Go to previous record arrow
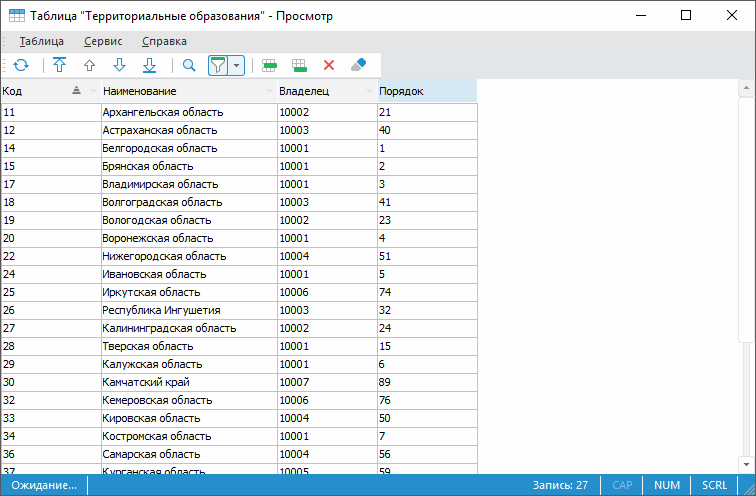 [x=89, y=65]
